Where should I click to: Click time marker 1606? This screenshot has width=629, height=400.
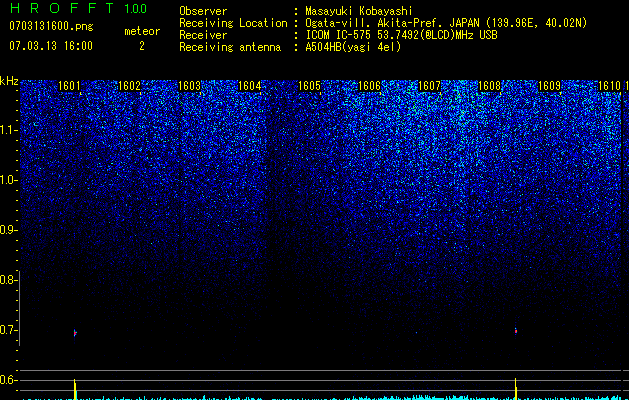(x=369, y=86)
